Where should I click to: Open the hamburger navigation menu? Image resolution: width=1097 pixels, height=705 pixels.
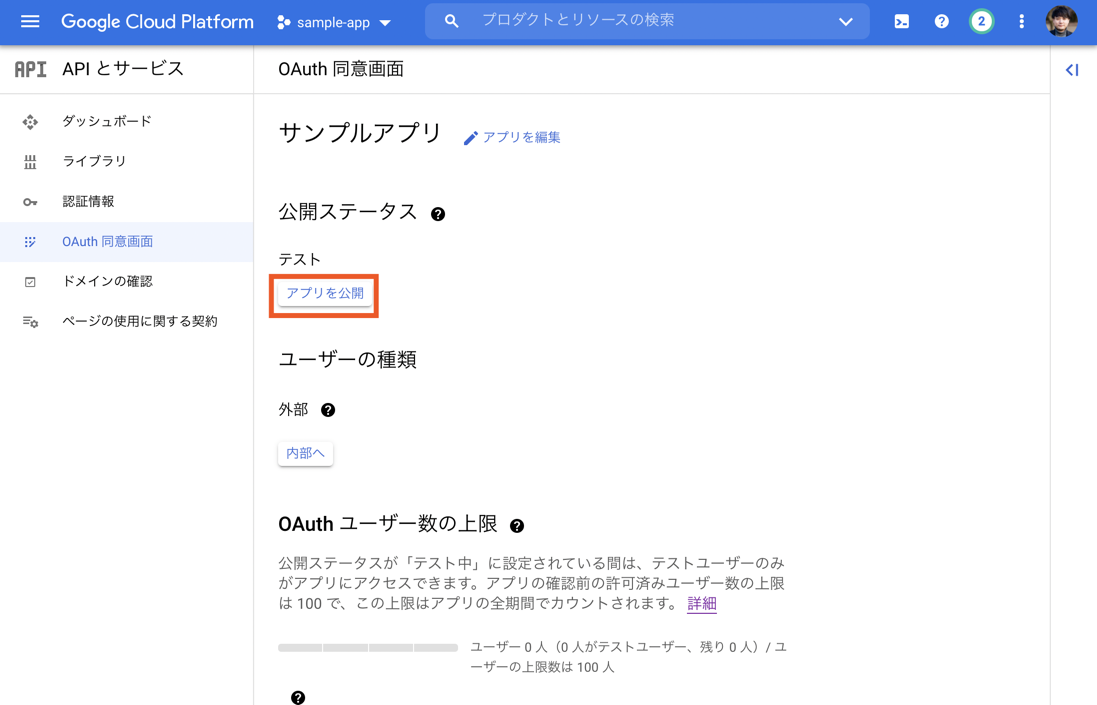[30, 21]
